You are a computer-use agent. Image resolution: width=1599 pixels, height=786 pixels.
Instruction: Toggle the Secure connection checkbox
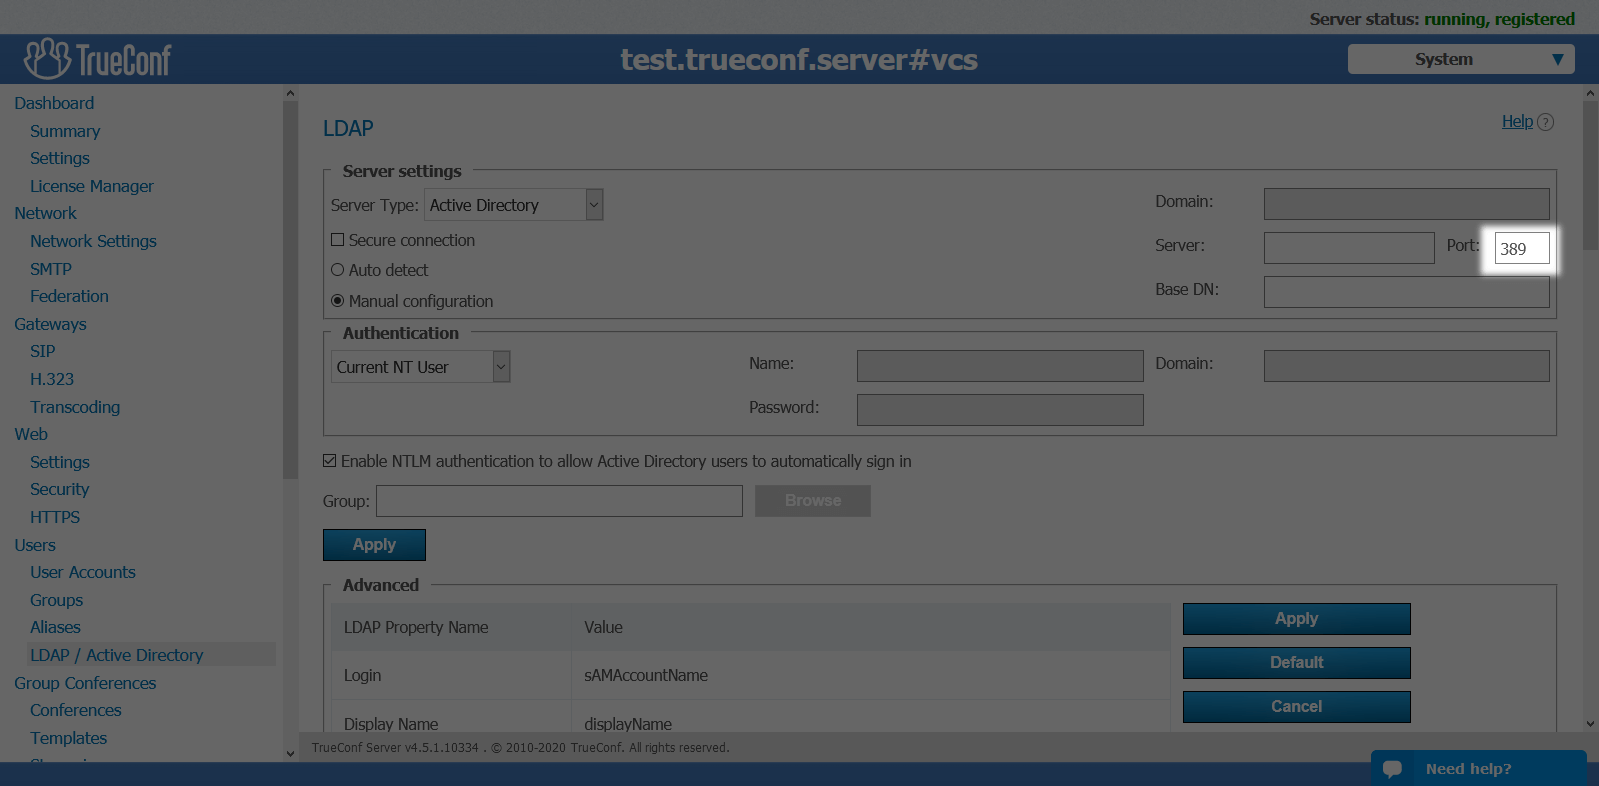(337, 240)
